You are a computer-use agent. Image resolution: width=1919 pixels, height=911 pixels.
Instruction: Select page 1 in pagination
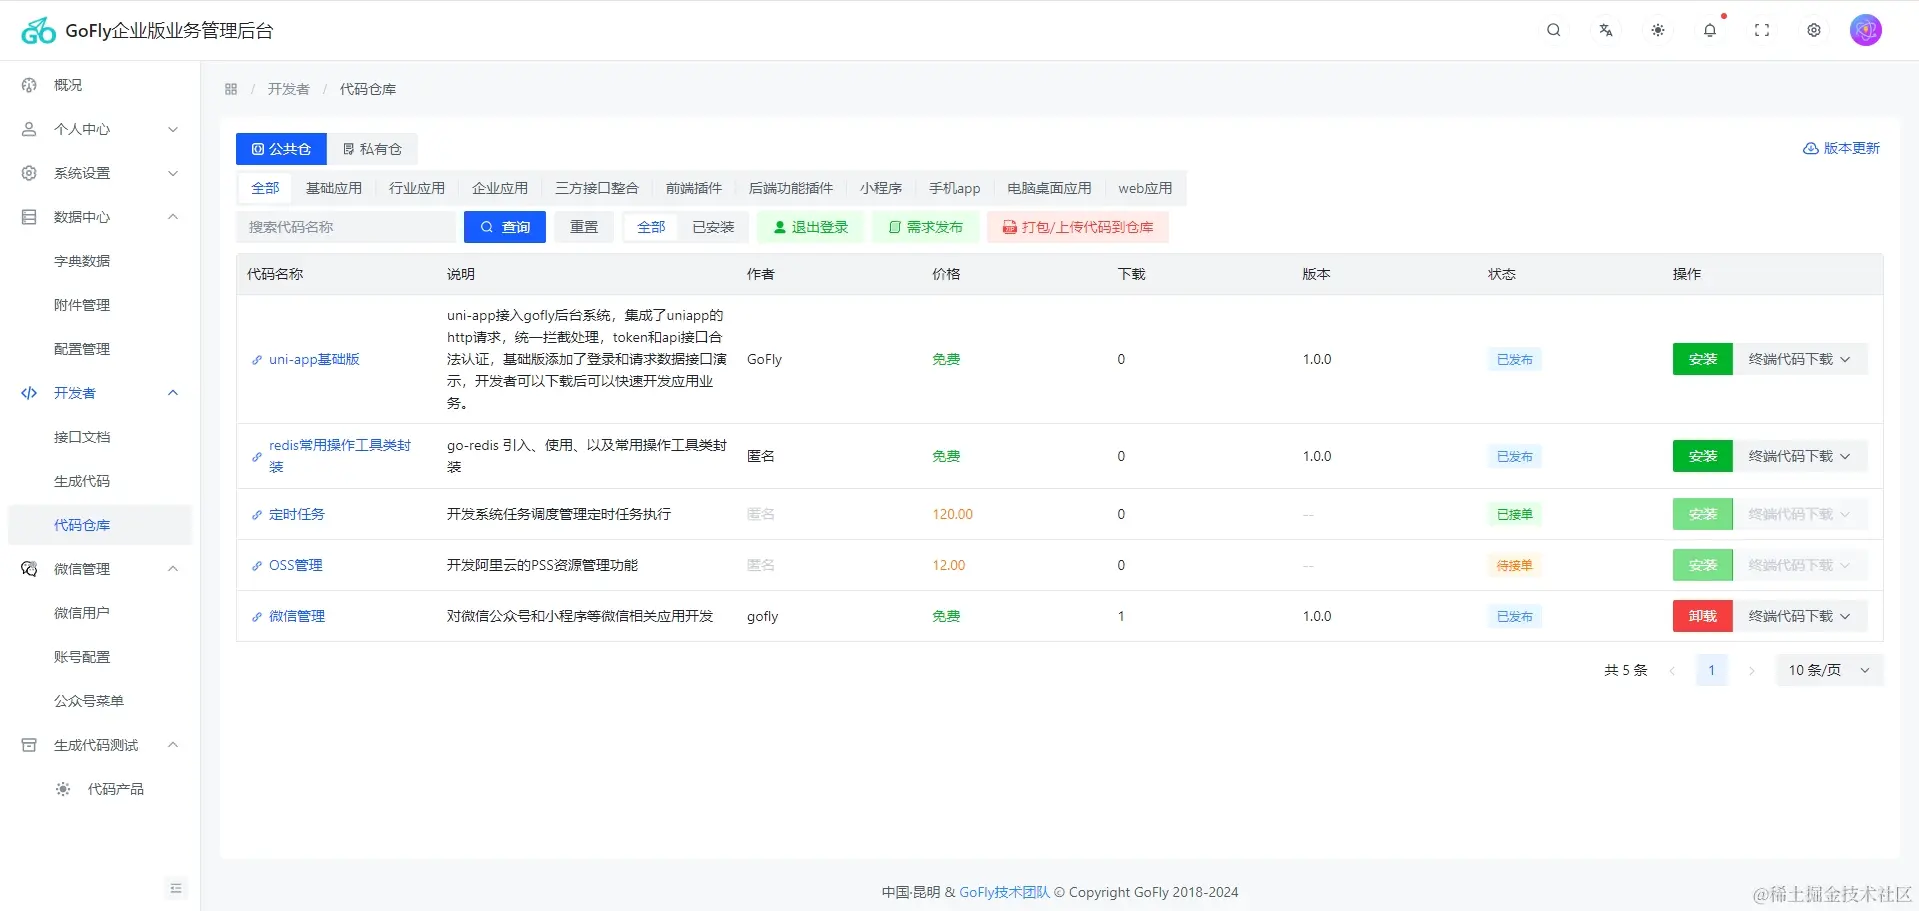(x=1712, y=670)
